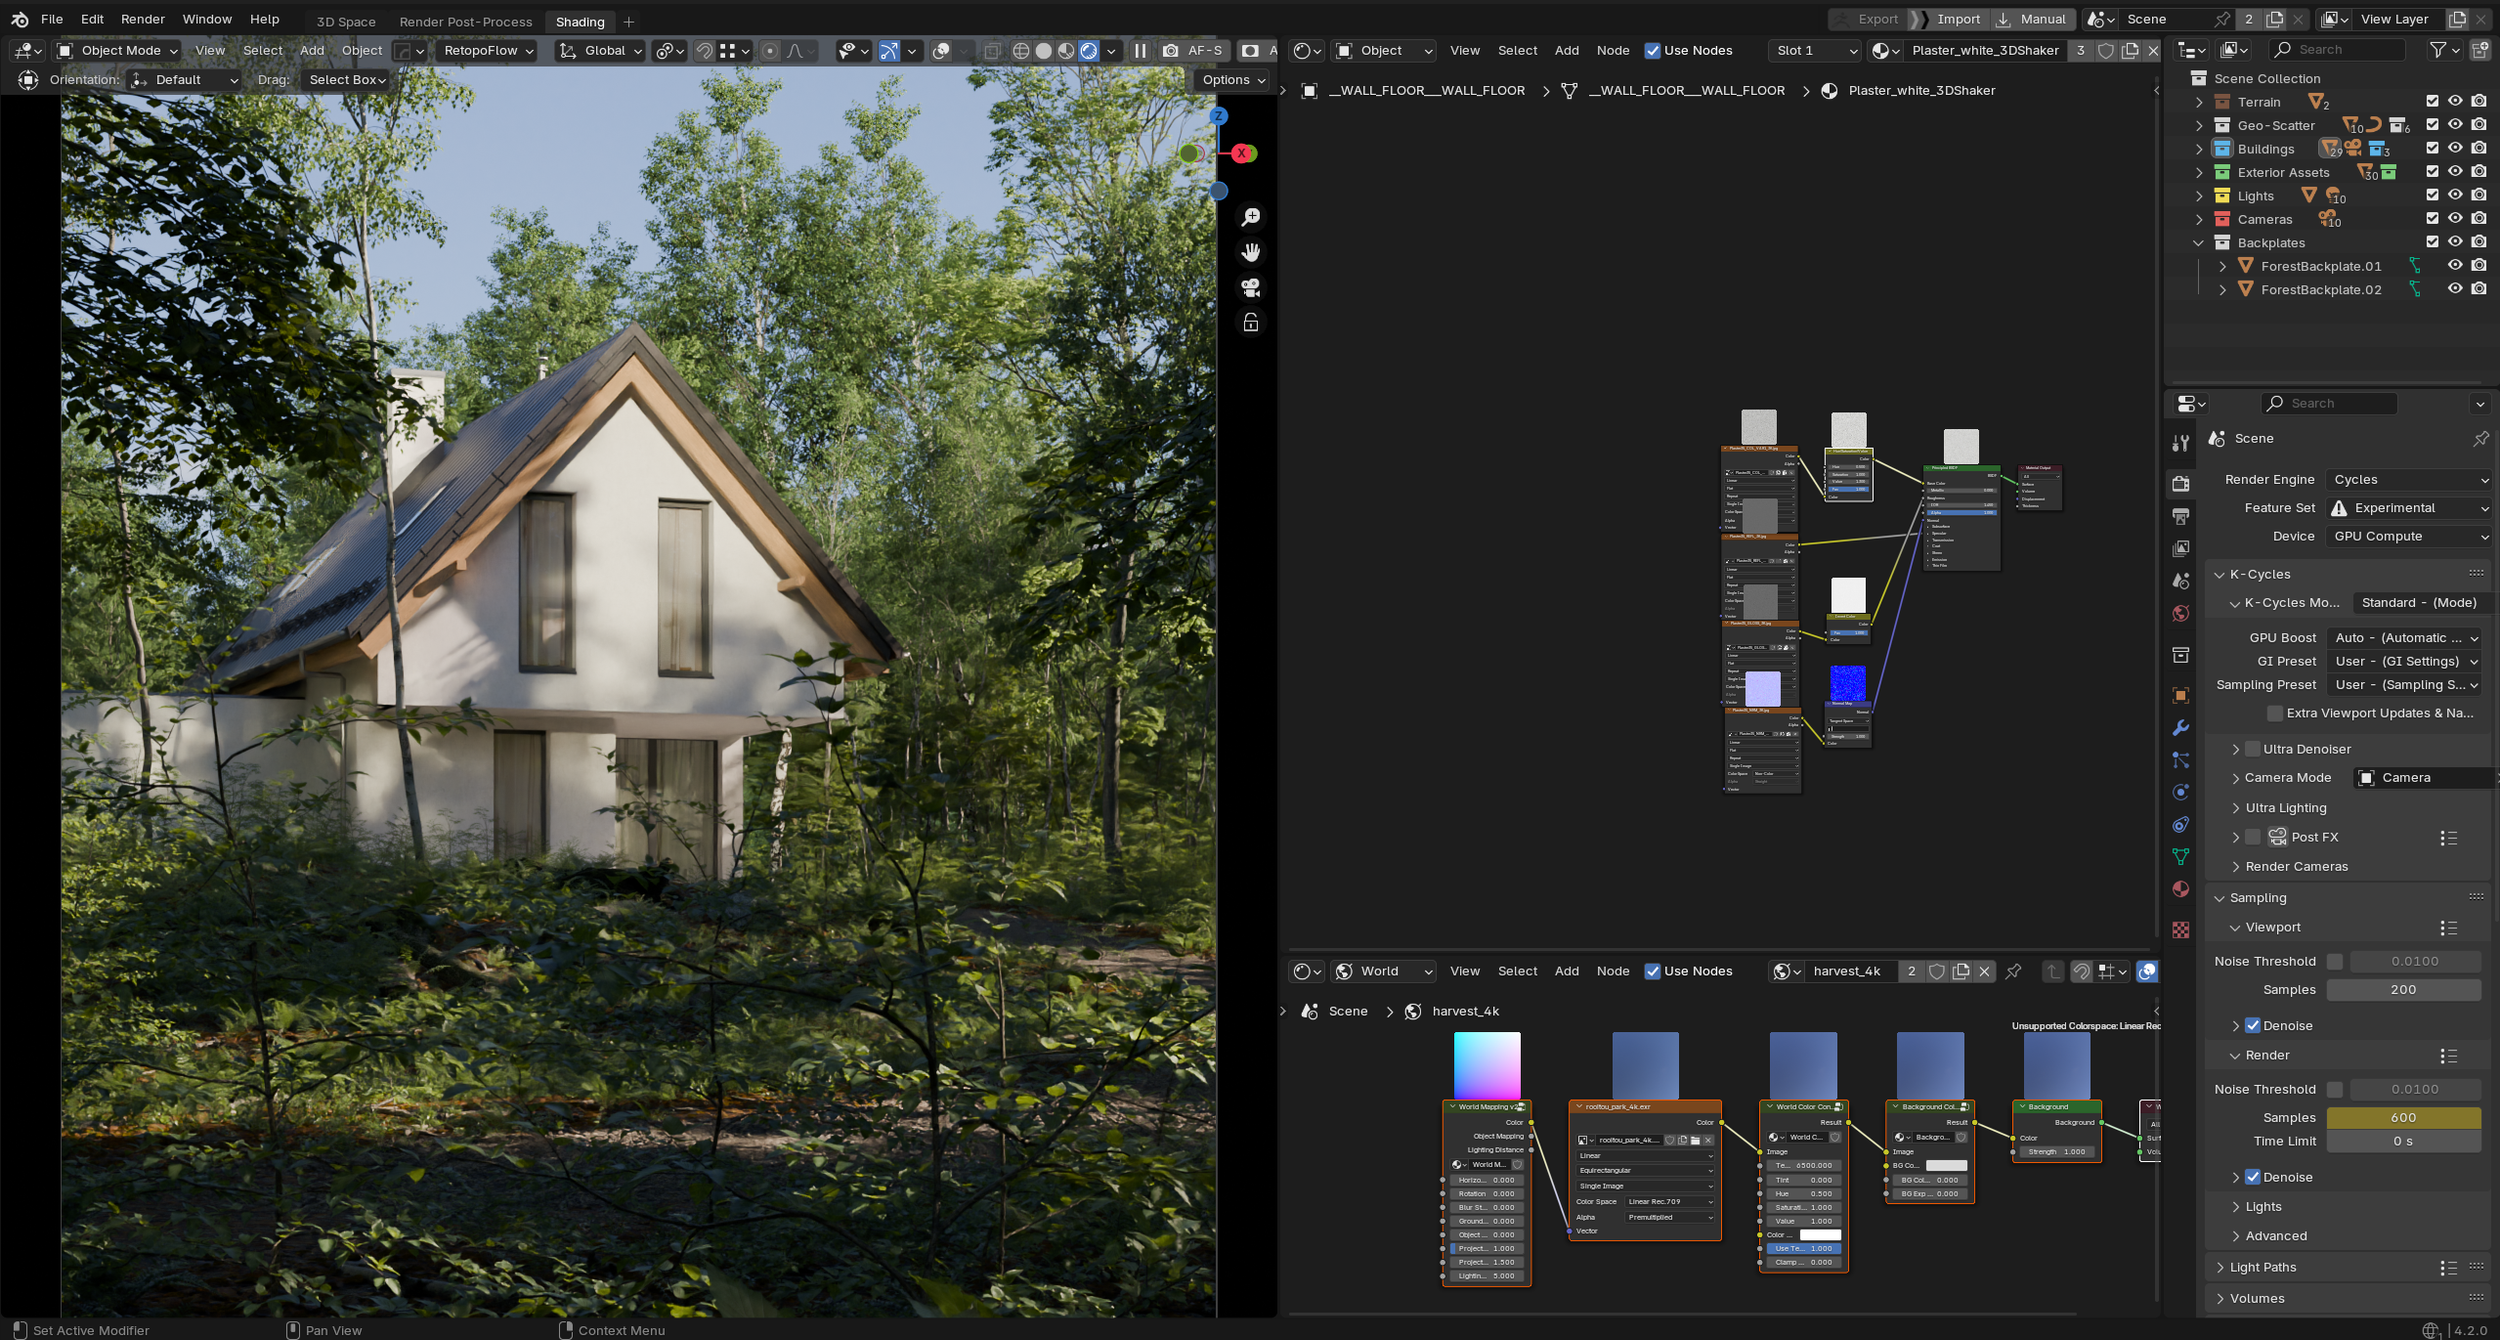Click the snapping magnet icon in viewport header
The width and height of the screenshot is (2500, 1340).
tap(704, 50)
